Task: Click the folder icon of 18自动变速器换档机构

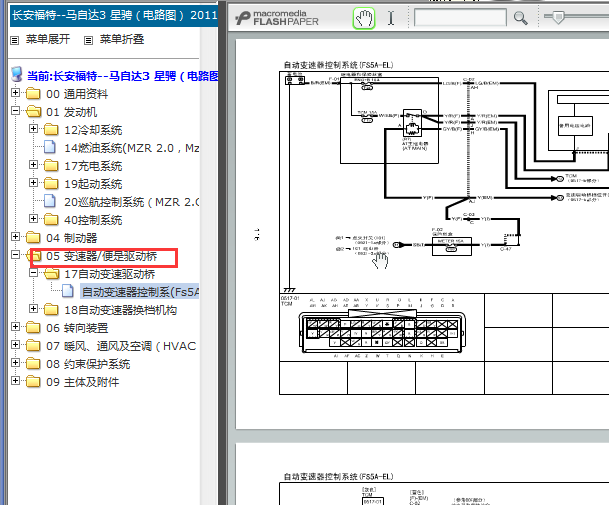Action: pos(51,310)
